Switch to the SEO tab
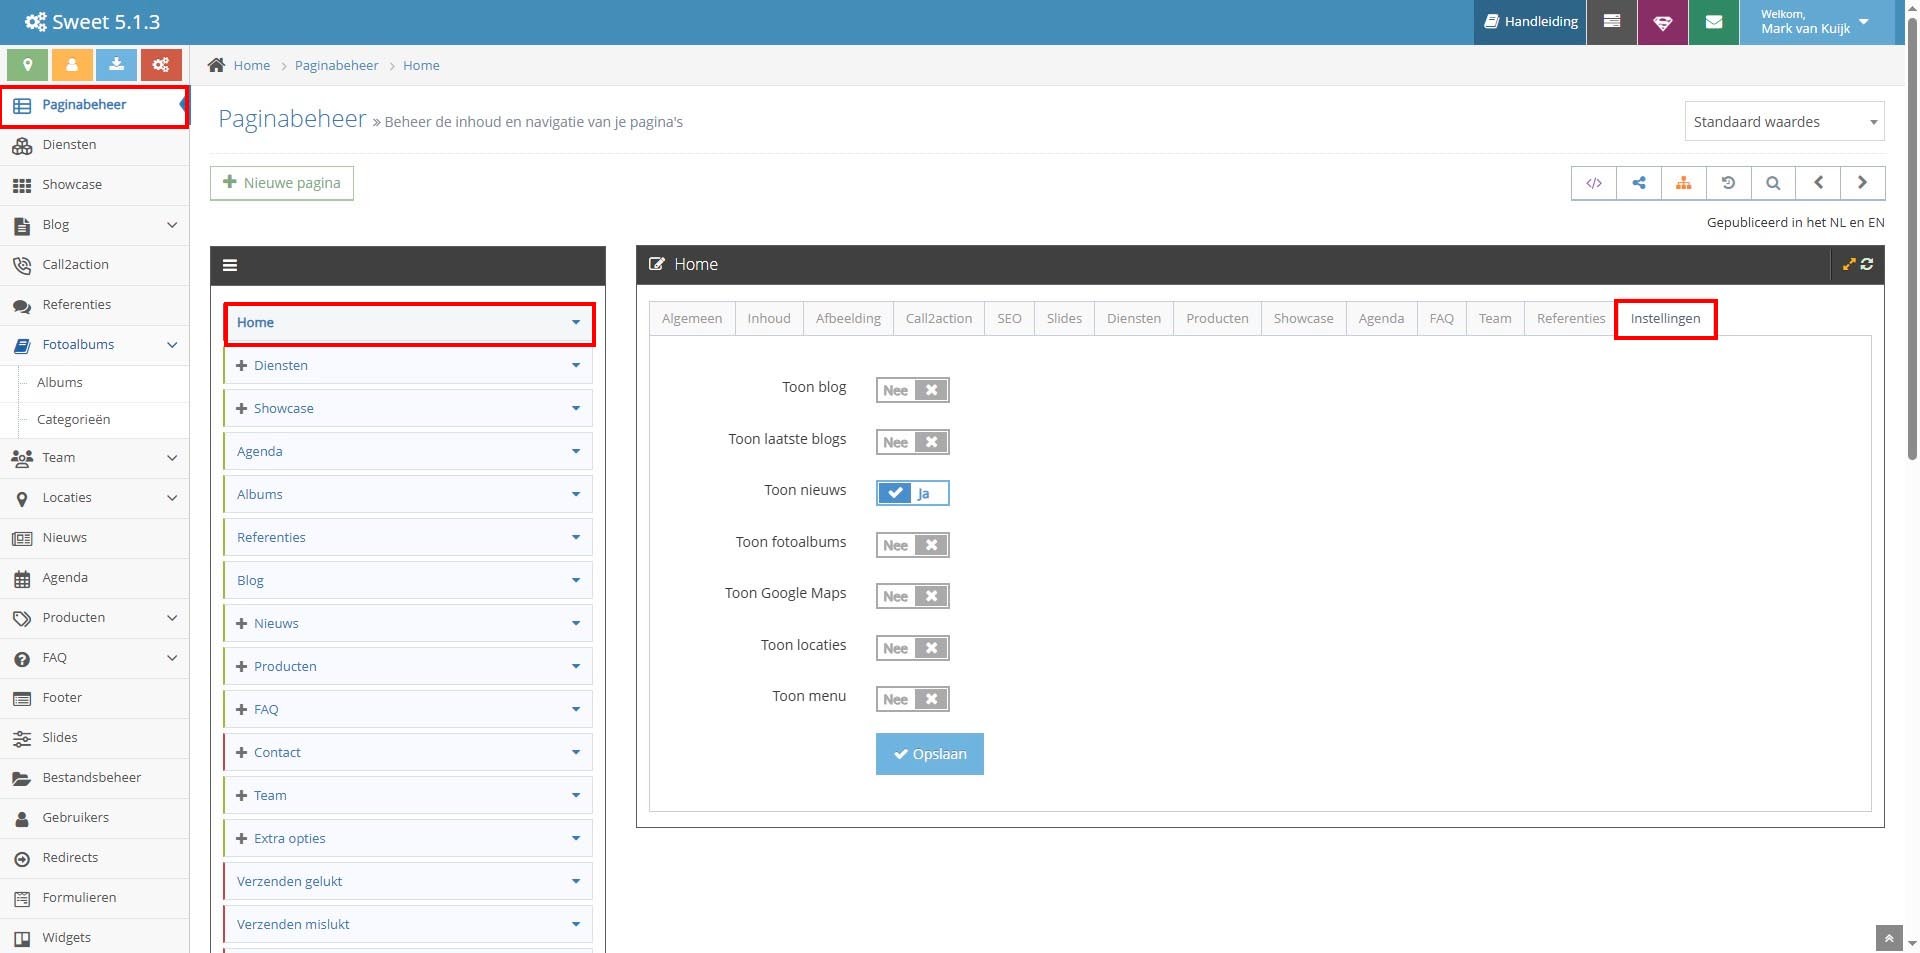Image resolution: width=1920 pixels, height=953 pixels. 1009,318
